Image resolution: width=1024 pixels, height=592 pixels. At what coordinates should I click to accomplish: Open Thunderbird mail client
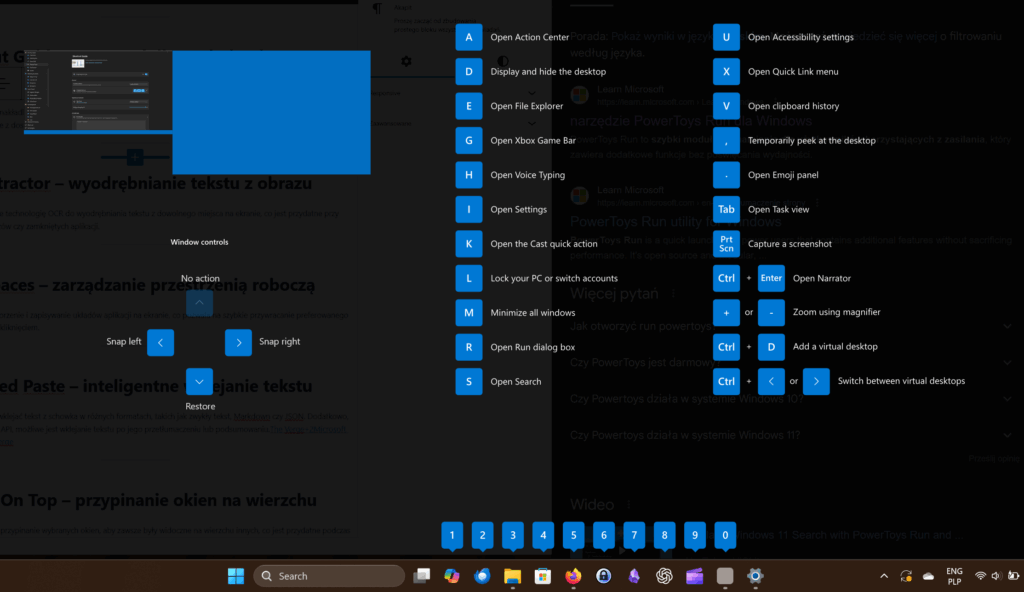point(482,576)
